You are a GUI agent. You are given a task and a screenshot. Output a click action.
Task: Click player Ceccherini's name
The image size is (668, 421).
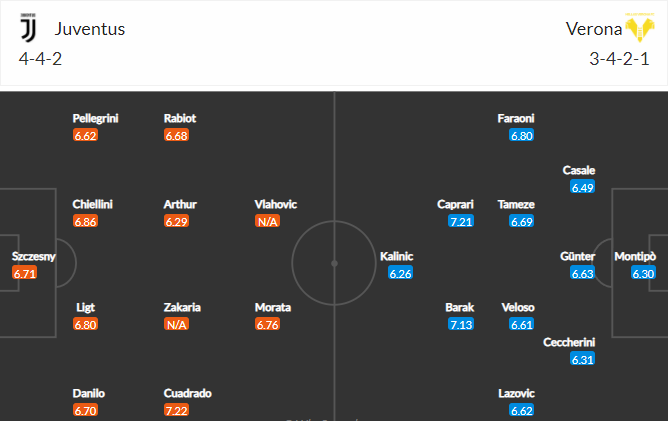pyautogui.click(x=569, y=343)
